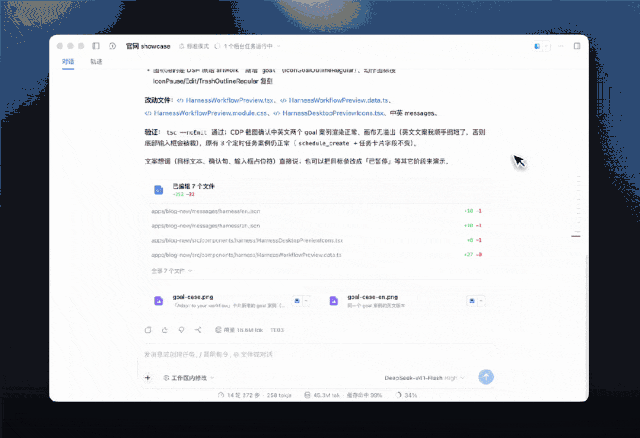The image size is (640, 438).
Task: Click the message input field
Action: (318, 354)
